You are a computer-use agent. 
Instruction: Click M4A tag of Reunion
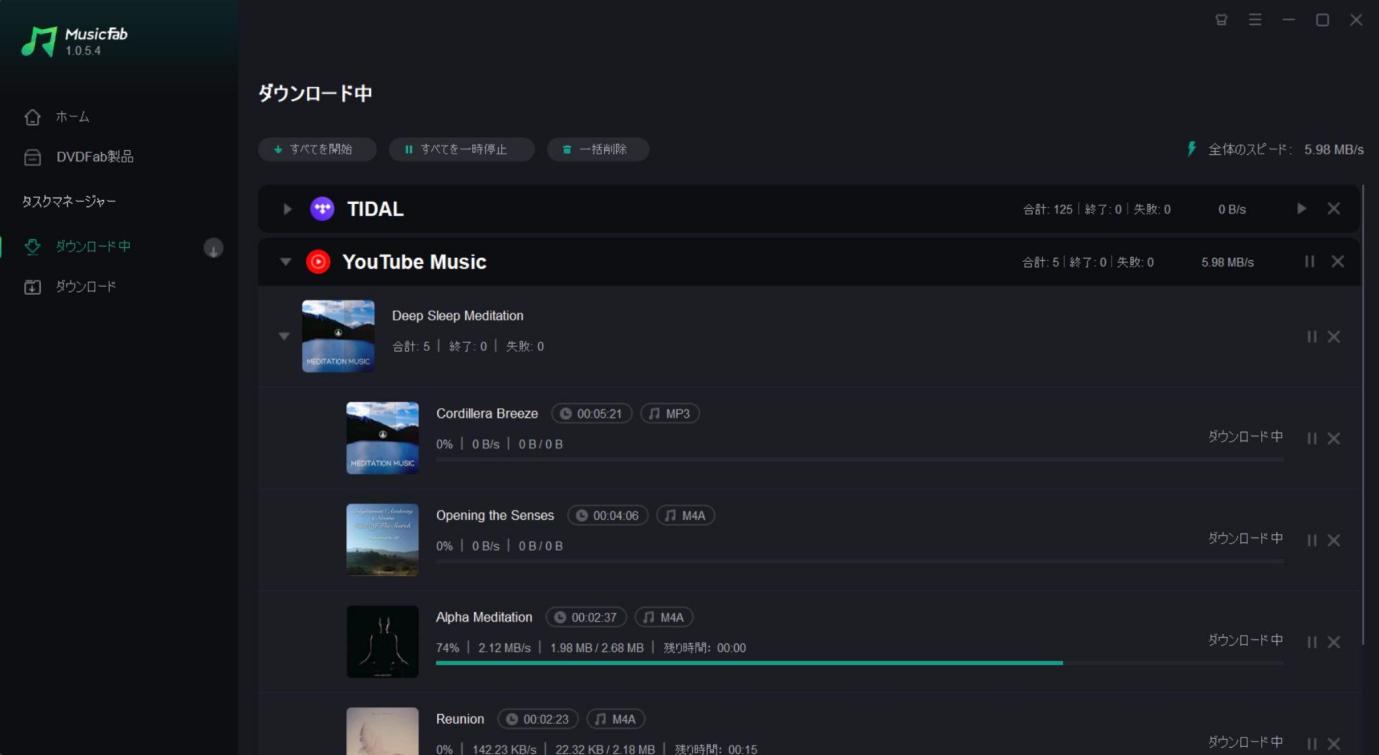pos(615,720)
